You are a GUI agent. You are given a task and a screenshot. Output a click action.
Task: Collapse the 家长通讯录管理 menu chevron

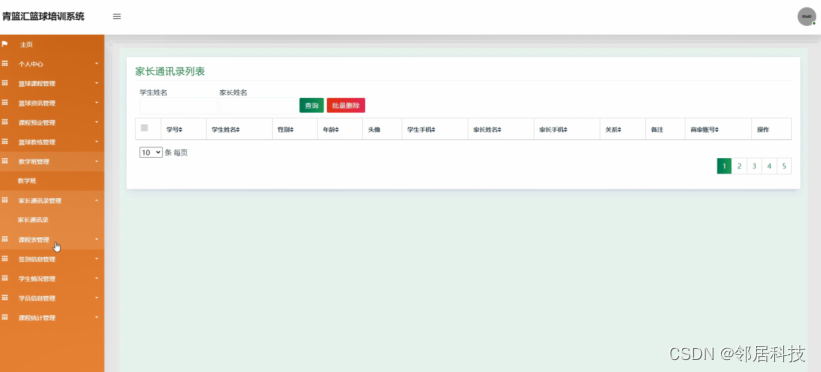pyautogui.click(x=97, y=201)
